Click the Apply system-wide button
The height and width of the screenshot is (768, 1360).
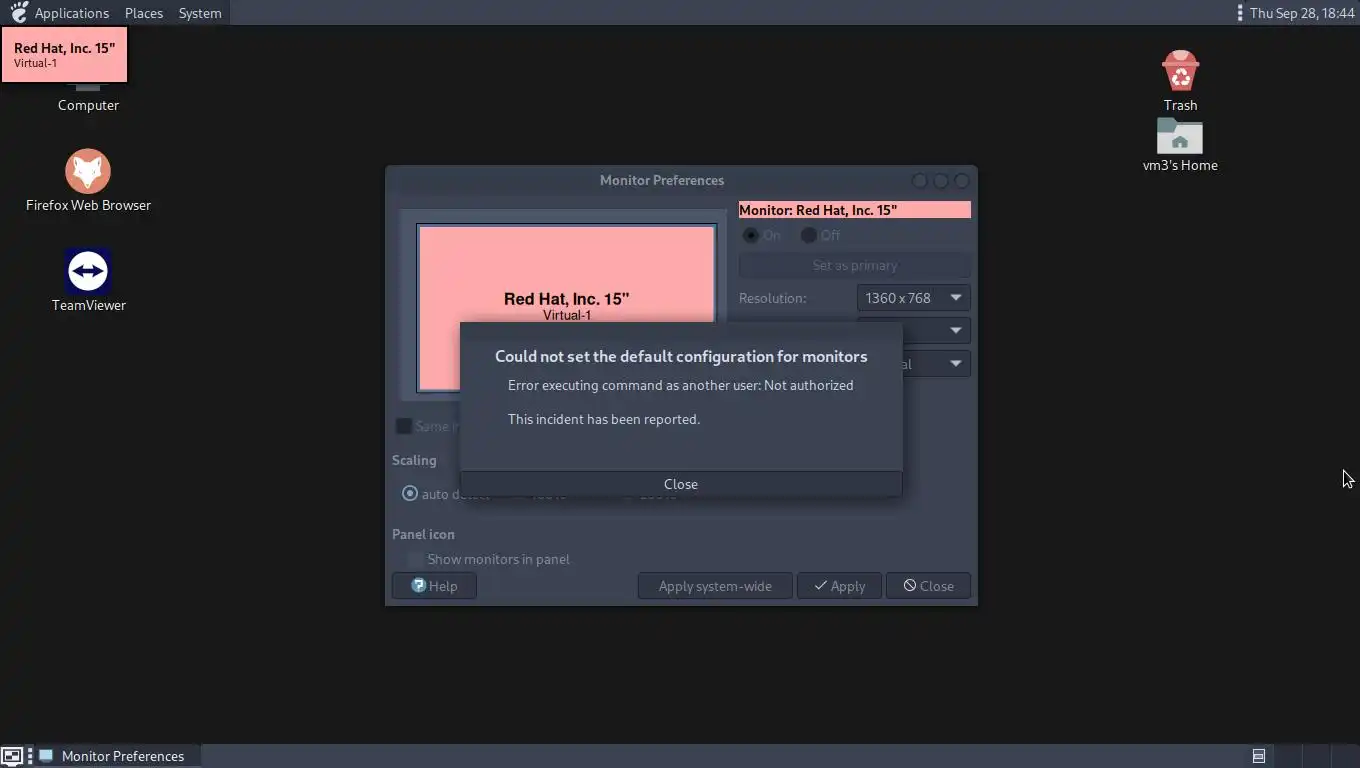pos(715,586)
